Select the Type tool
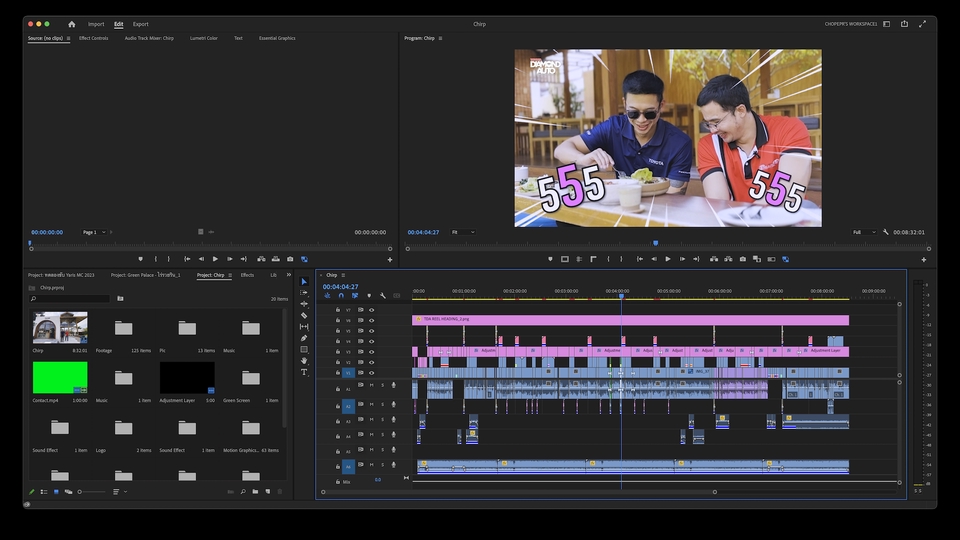Screen dimensions: 960x540 pos(304,372)
